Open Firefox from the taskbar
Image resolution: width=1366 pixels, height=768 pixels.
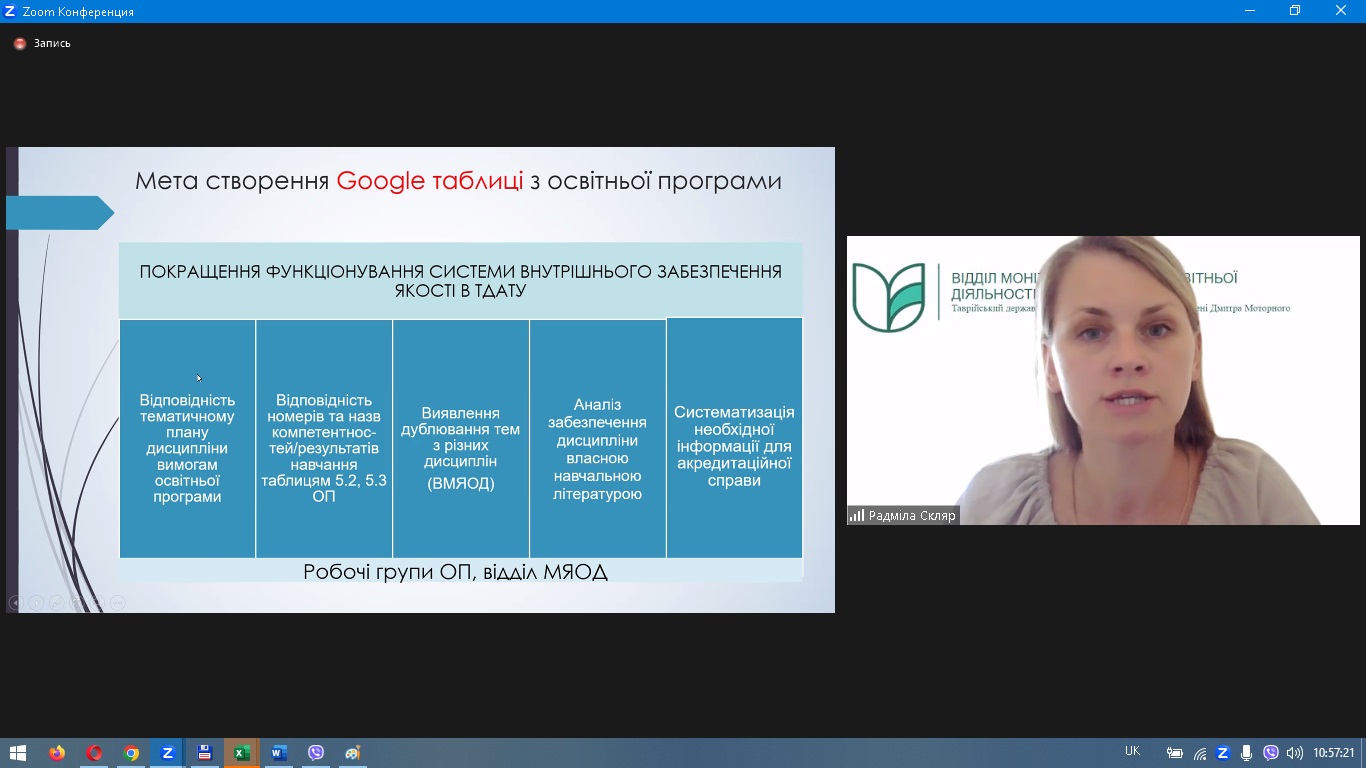click(57, 753)
